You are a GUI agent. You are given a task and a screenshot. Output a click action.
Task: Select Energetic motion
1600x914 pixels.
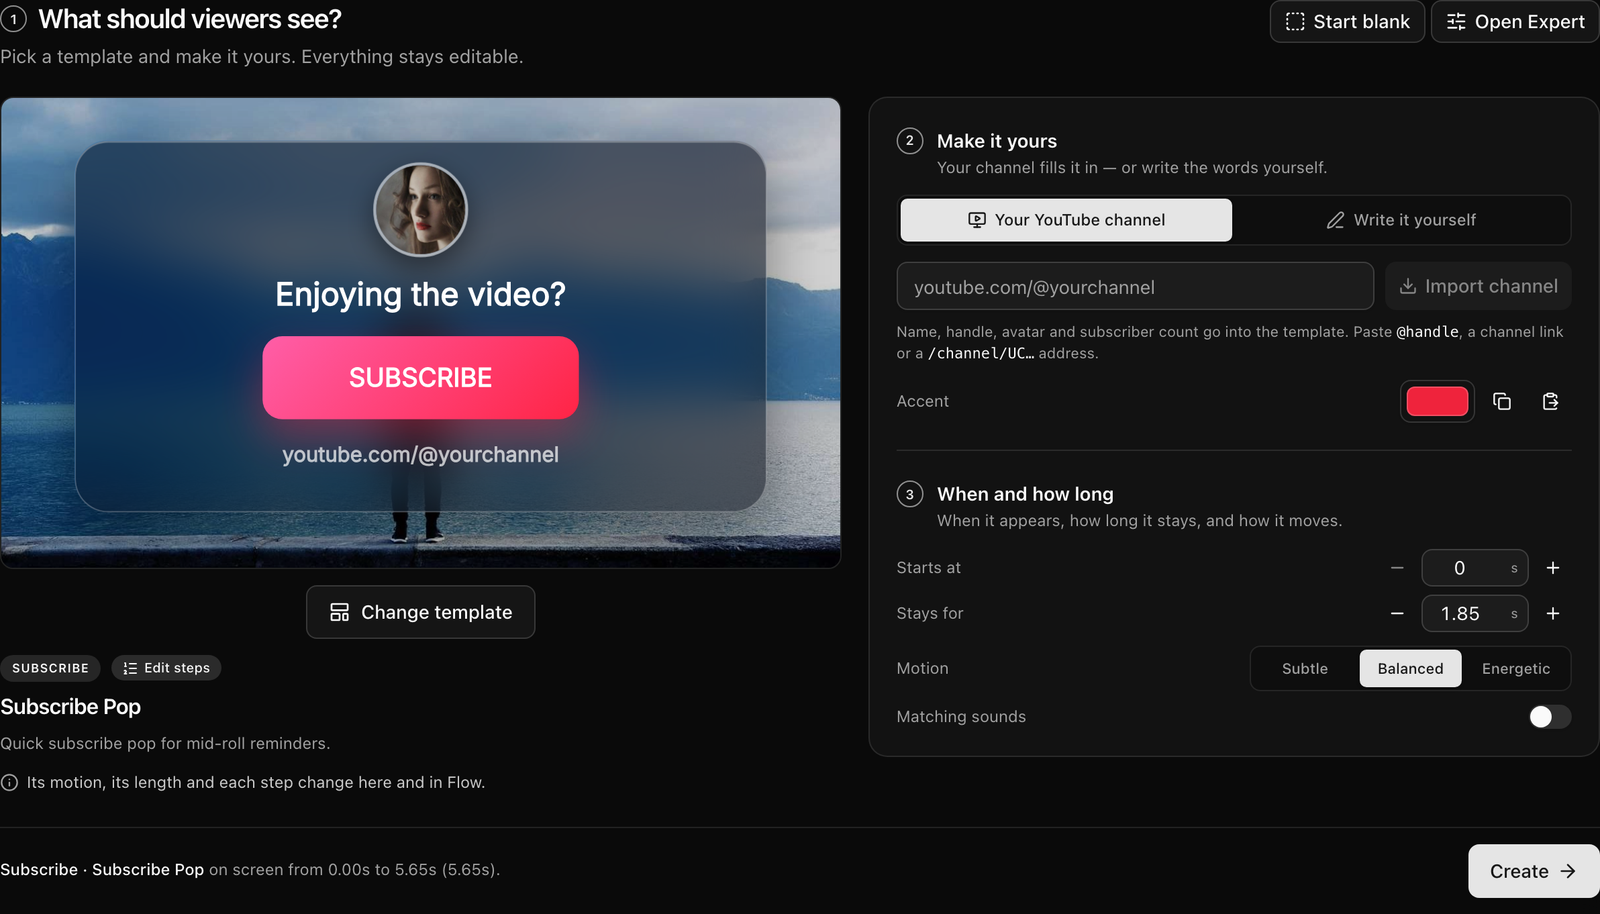[x=1516, y=669]
